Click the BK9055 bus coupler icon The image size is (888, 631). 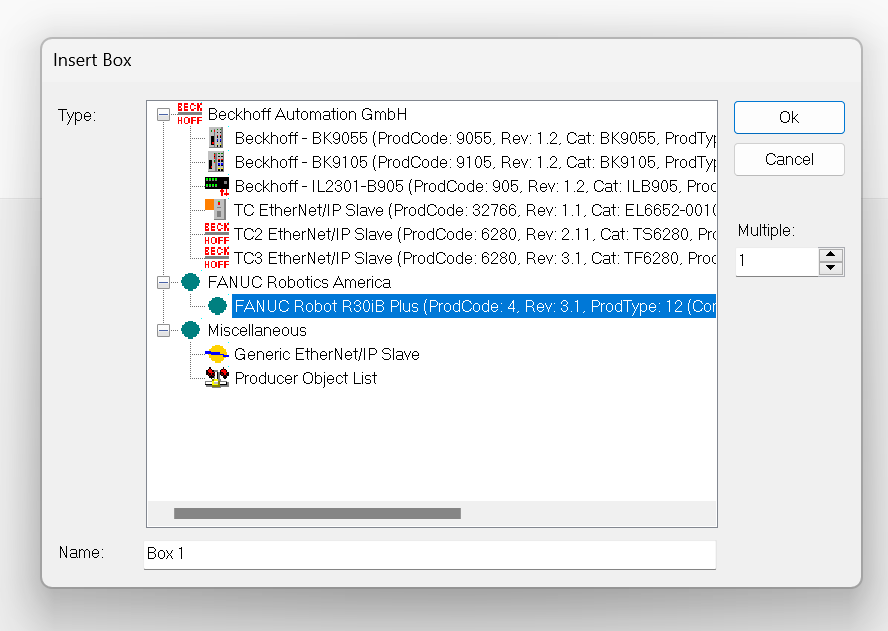coord(216,138)
